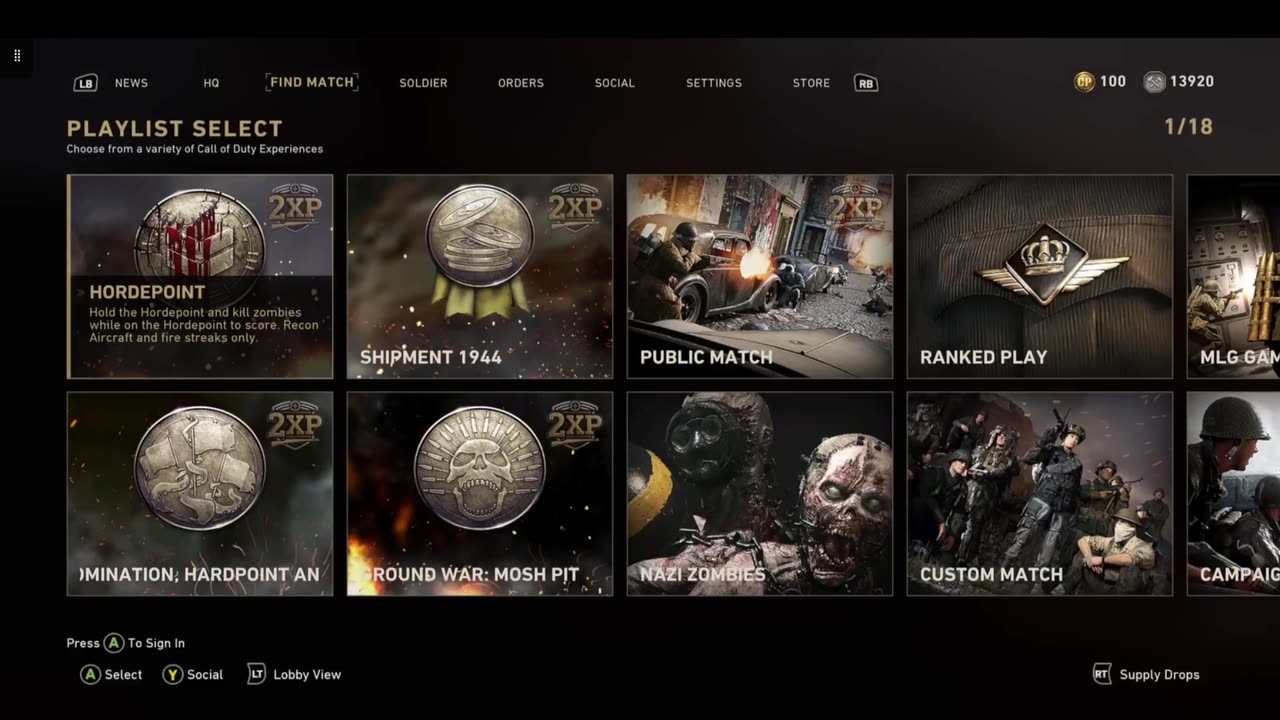Select the Public Match playlist

760,277
